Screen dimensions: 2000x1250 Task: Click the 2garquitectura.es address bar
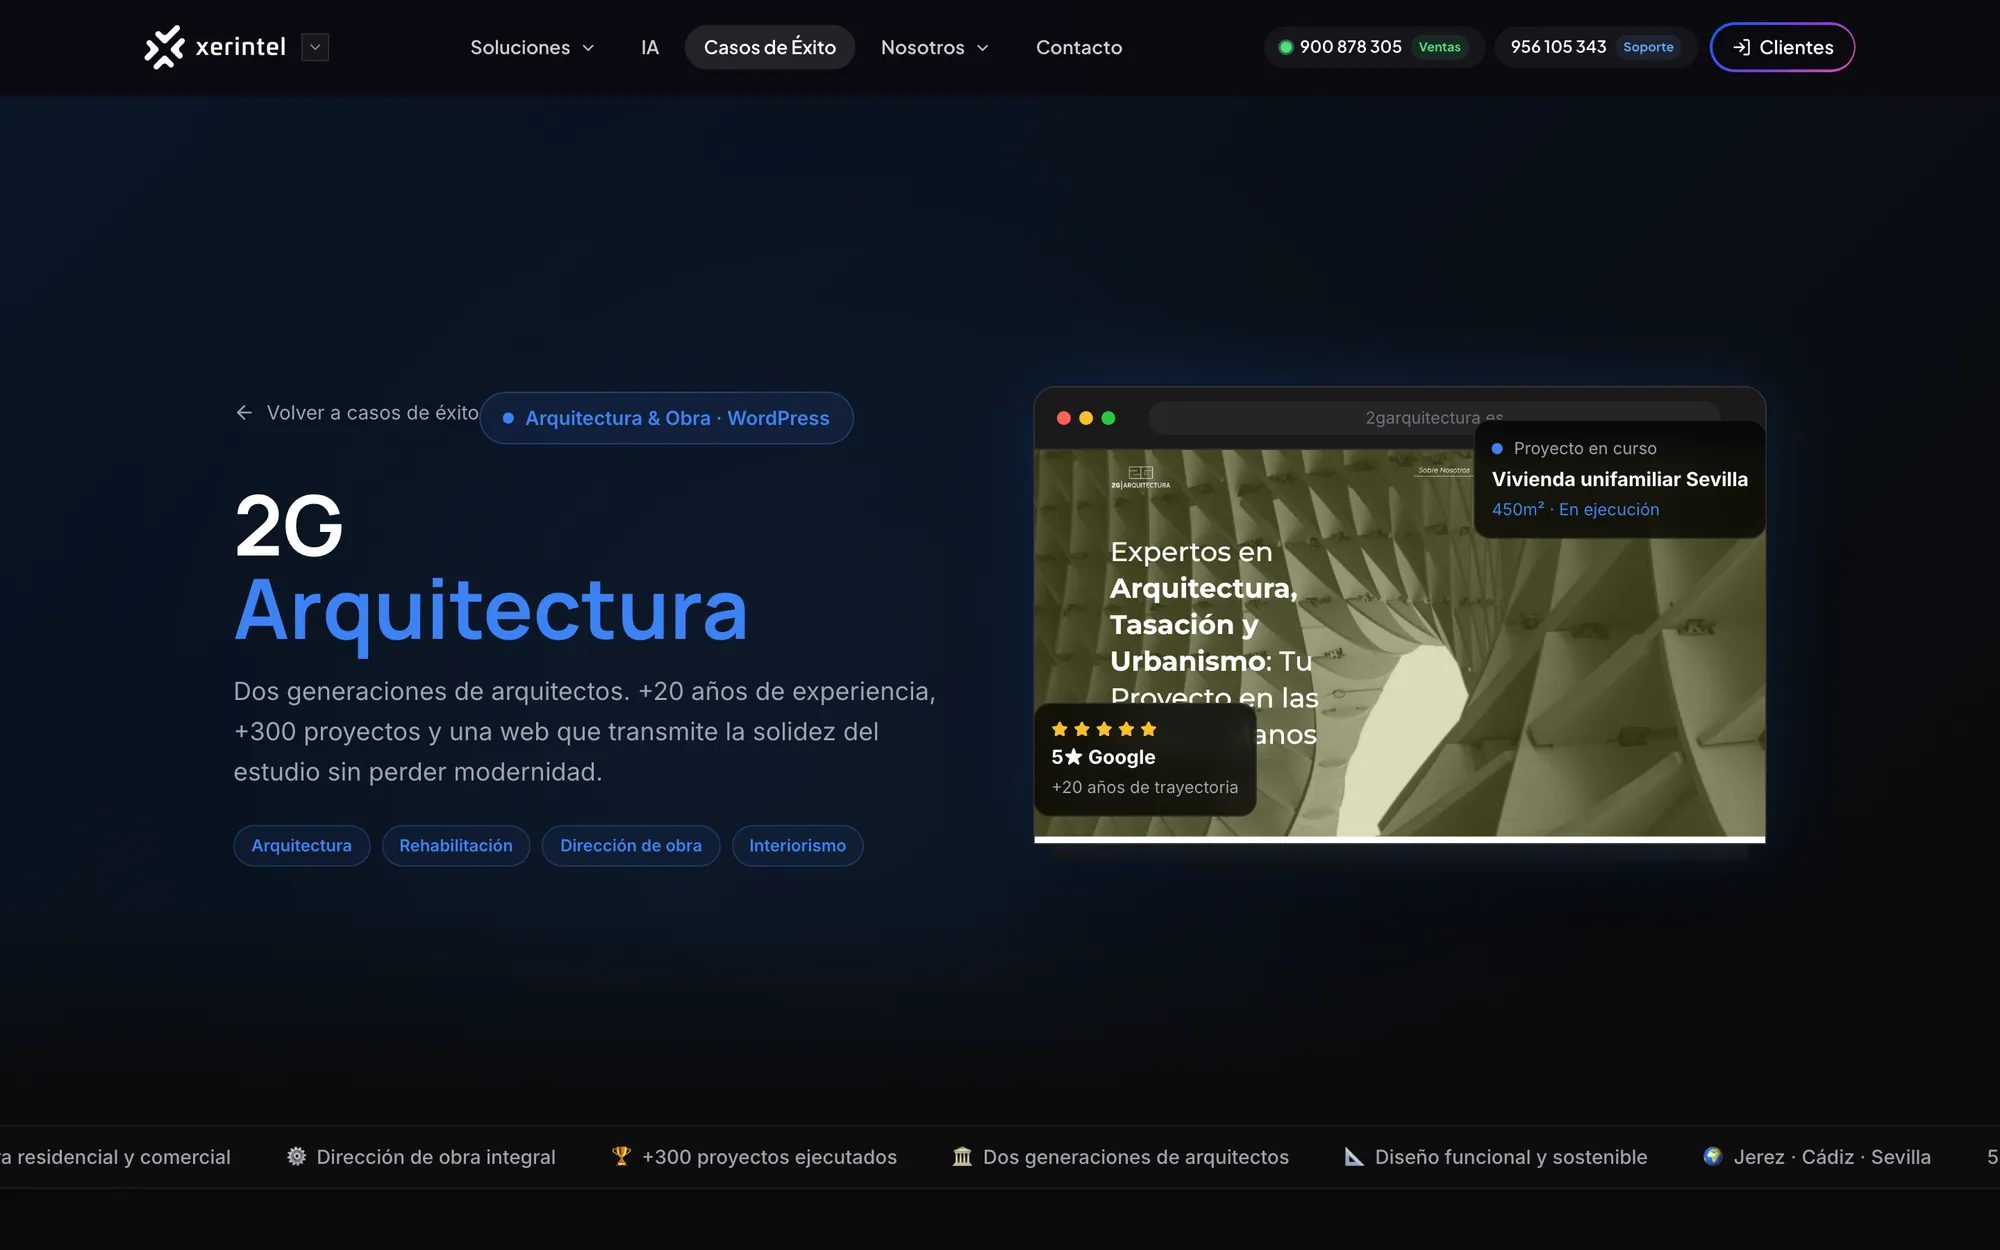pyautogui.click(x=1434, y=418)
